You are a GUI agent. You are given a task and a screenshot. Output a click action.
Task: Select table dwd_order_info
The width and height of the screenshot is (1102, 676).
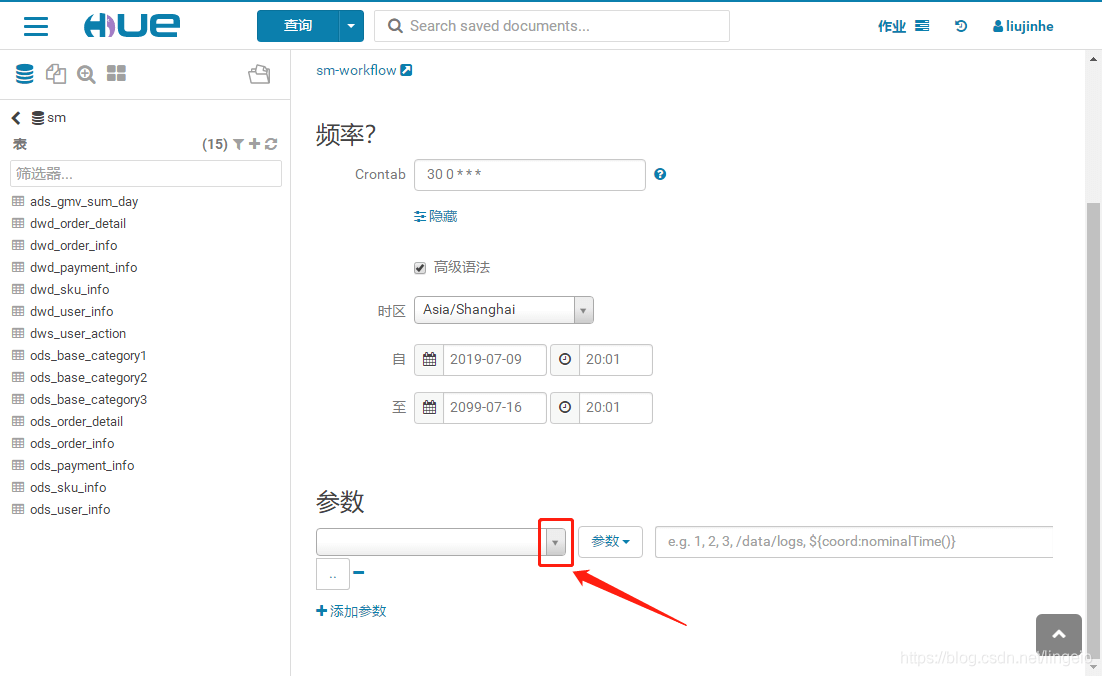click(73, 245)
